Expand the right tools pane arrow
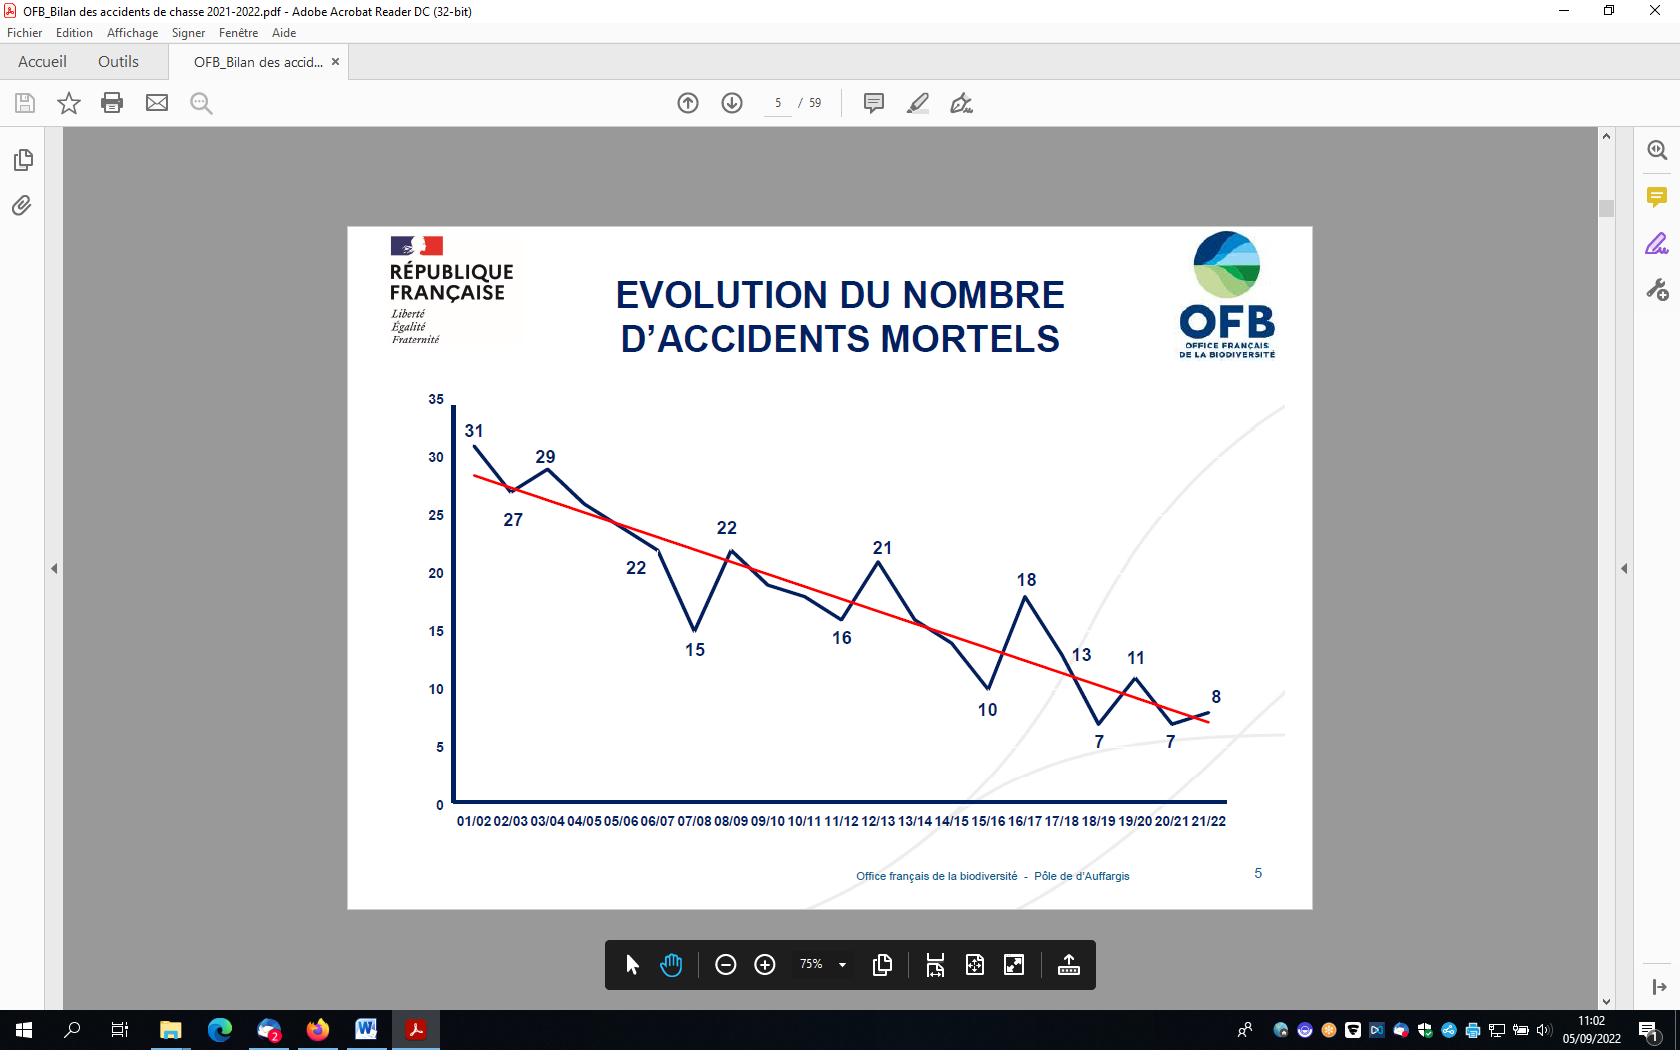This screenshot has height=1050, width=1680. [x=1624, y=568]
